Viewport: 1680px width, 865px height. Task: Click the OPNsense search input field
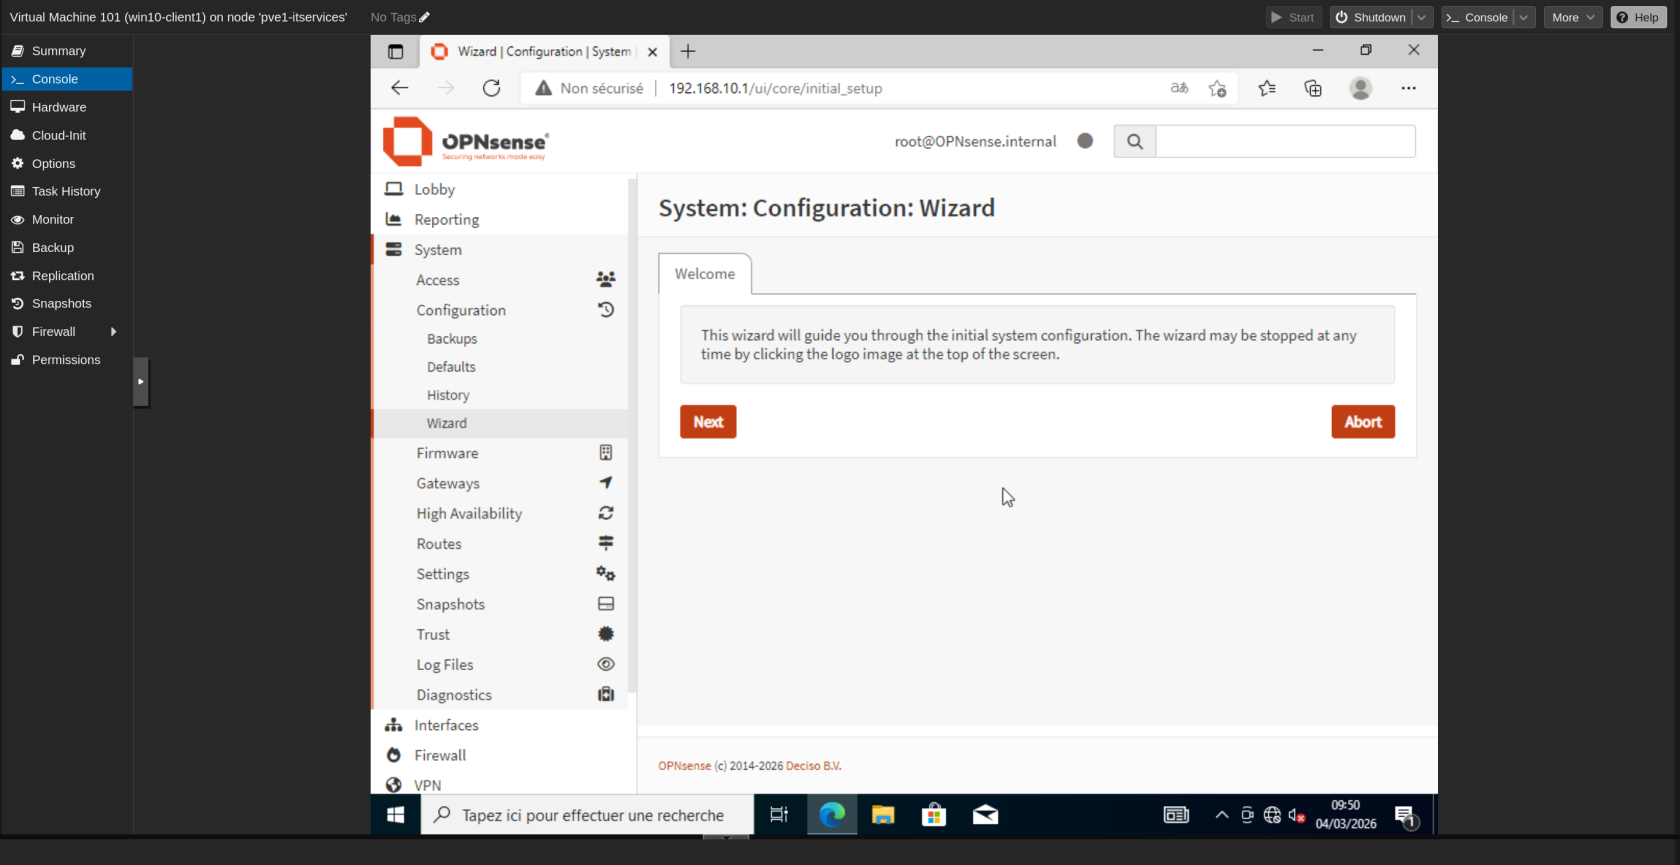[x=1285, y=142]
